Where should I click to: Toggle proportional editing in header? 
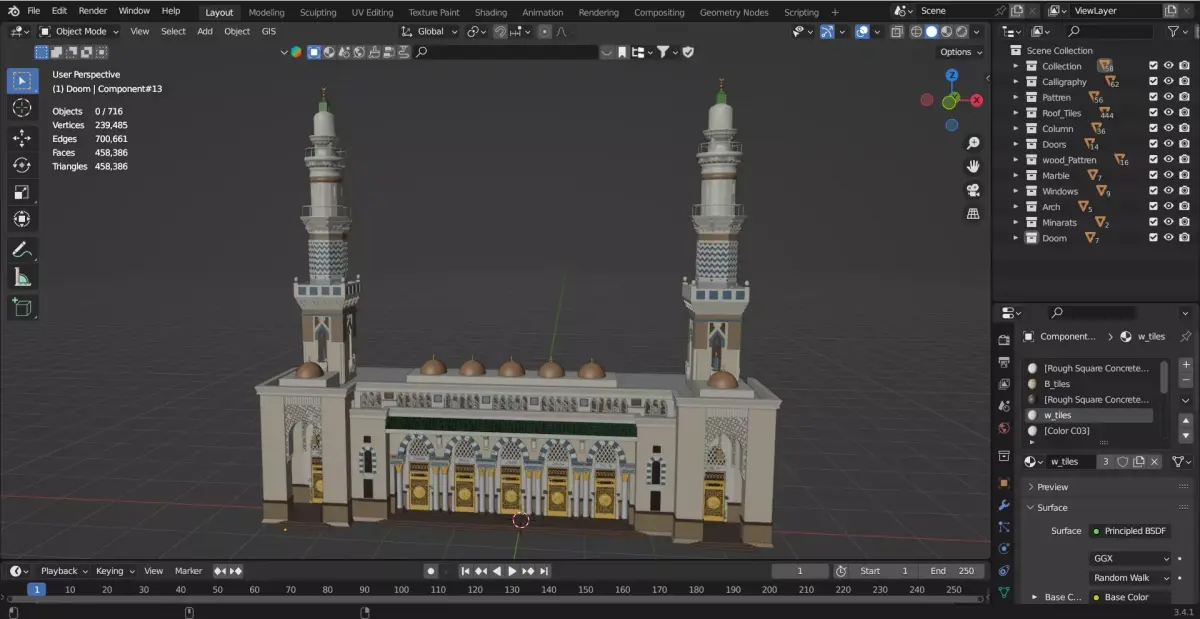544,31
